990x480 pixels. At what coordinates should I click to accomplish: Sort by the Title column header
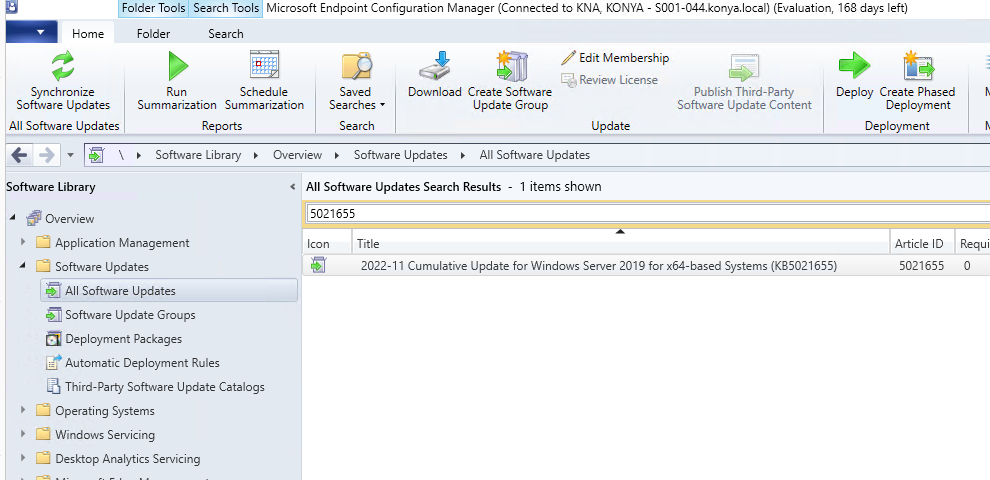(x=621, y=243)
